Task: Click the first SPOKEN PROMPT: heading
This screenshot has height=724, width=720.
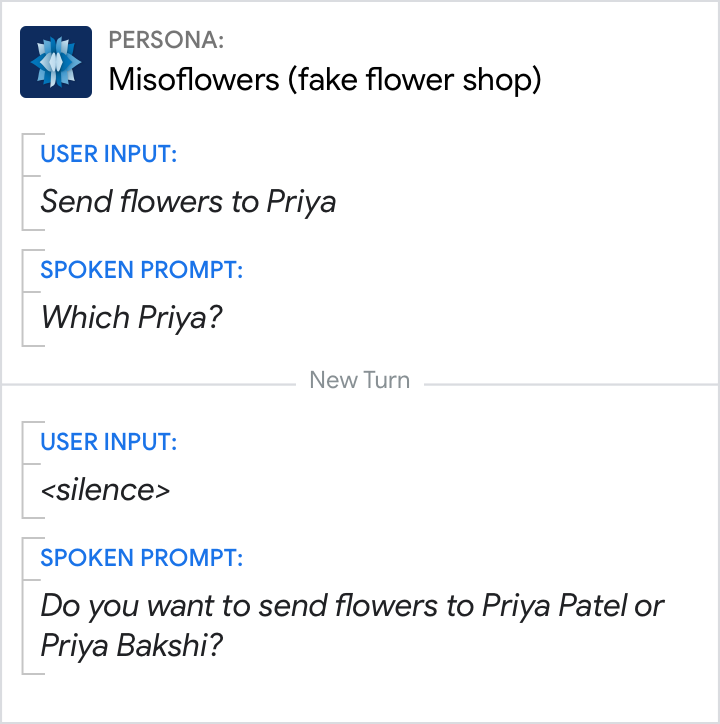Action: pos(142,270)
